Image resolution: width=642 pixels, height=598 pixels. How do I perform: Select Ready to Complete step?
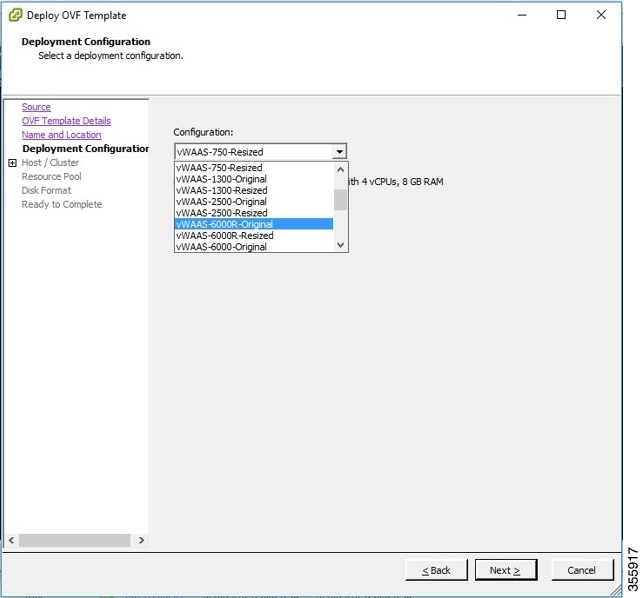tap(61, 204)
